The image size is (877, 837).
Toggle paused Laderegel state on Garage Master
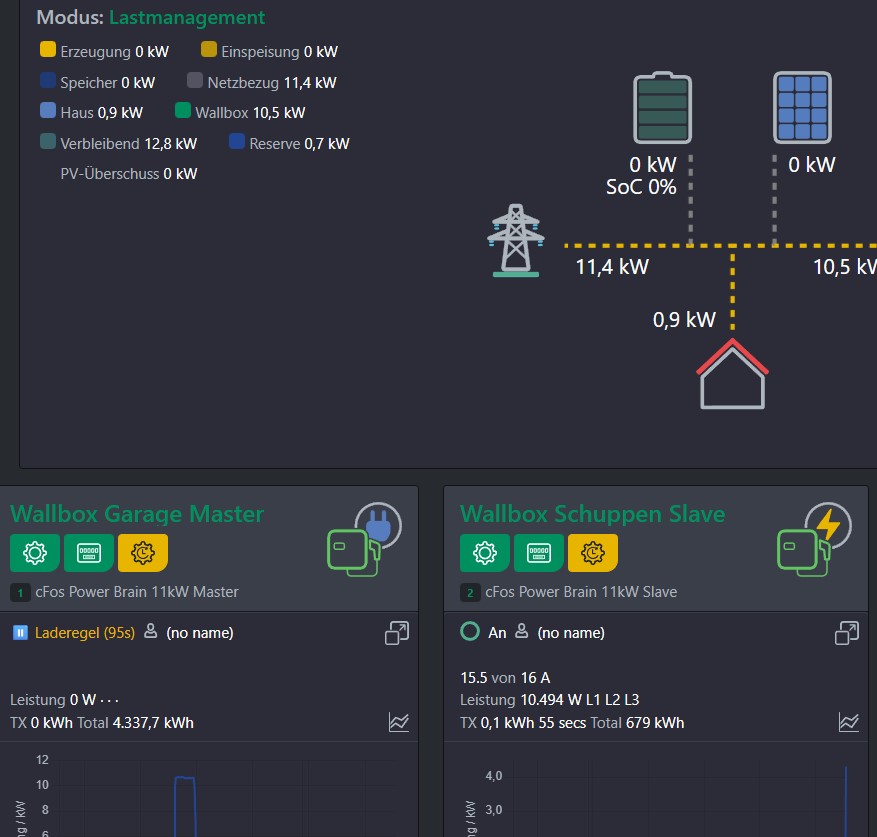point(20,632)
